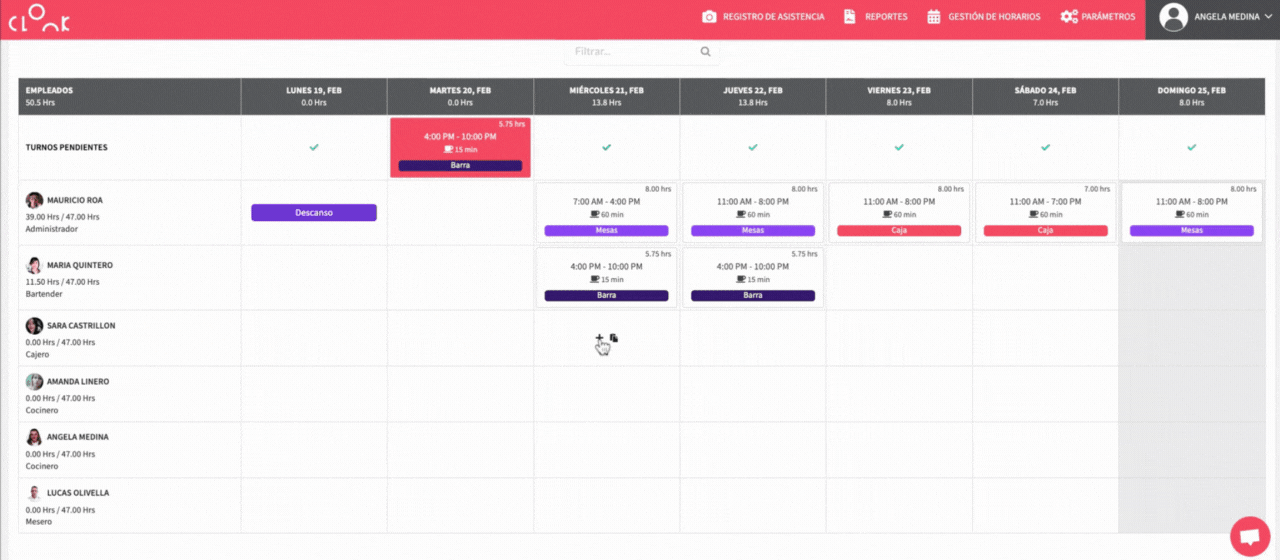Click the Descanso button on Monday
The image size is (1280, 560).
[x=314, y=212]
